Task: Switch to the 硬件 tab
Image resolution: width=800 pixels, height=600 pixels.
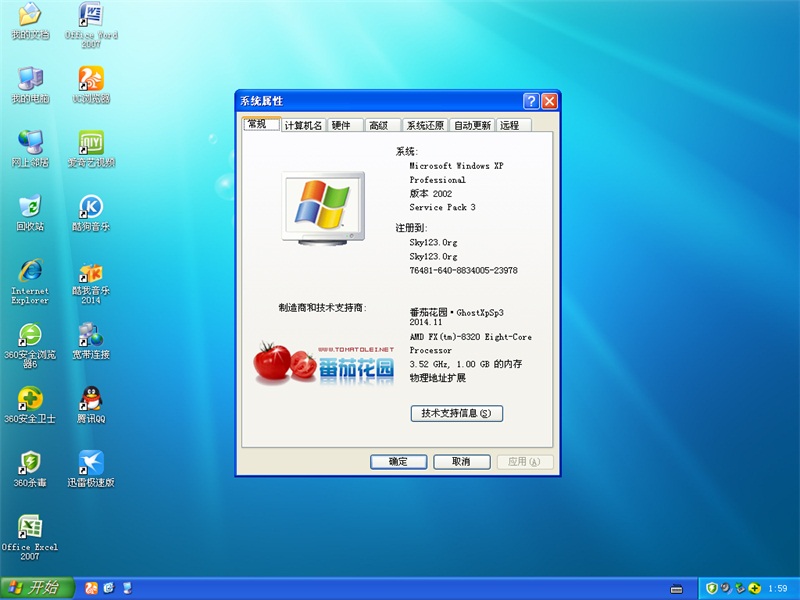Action: click(342, 126)
